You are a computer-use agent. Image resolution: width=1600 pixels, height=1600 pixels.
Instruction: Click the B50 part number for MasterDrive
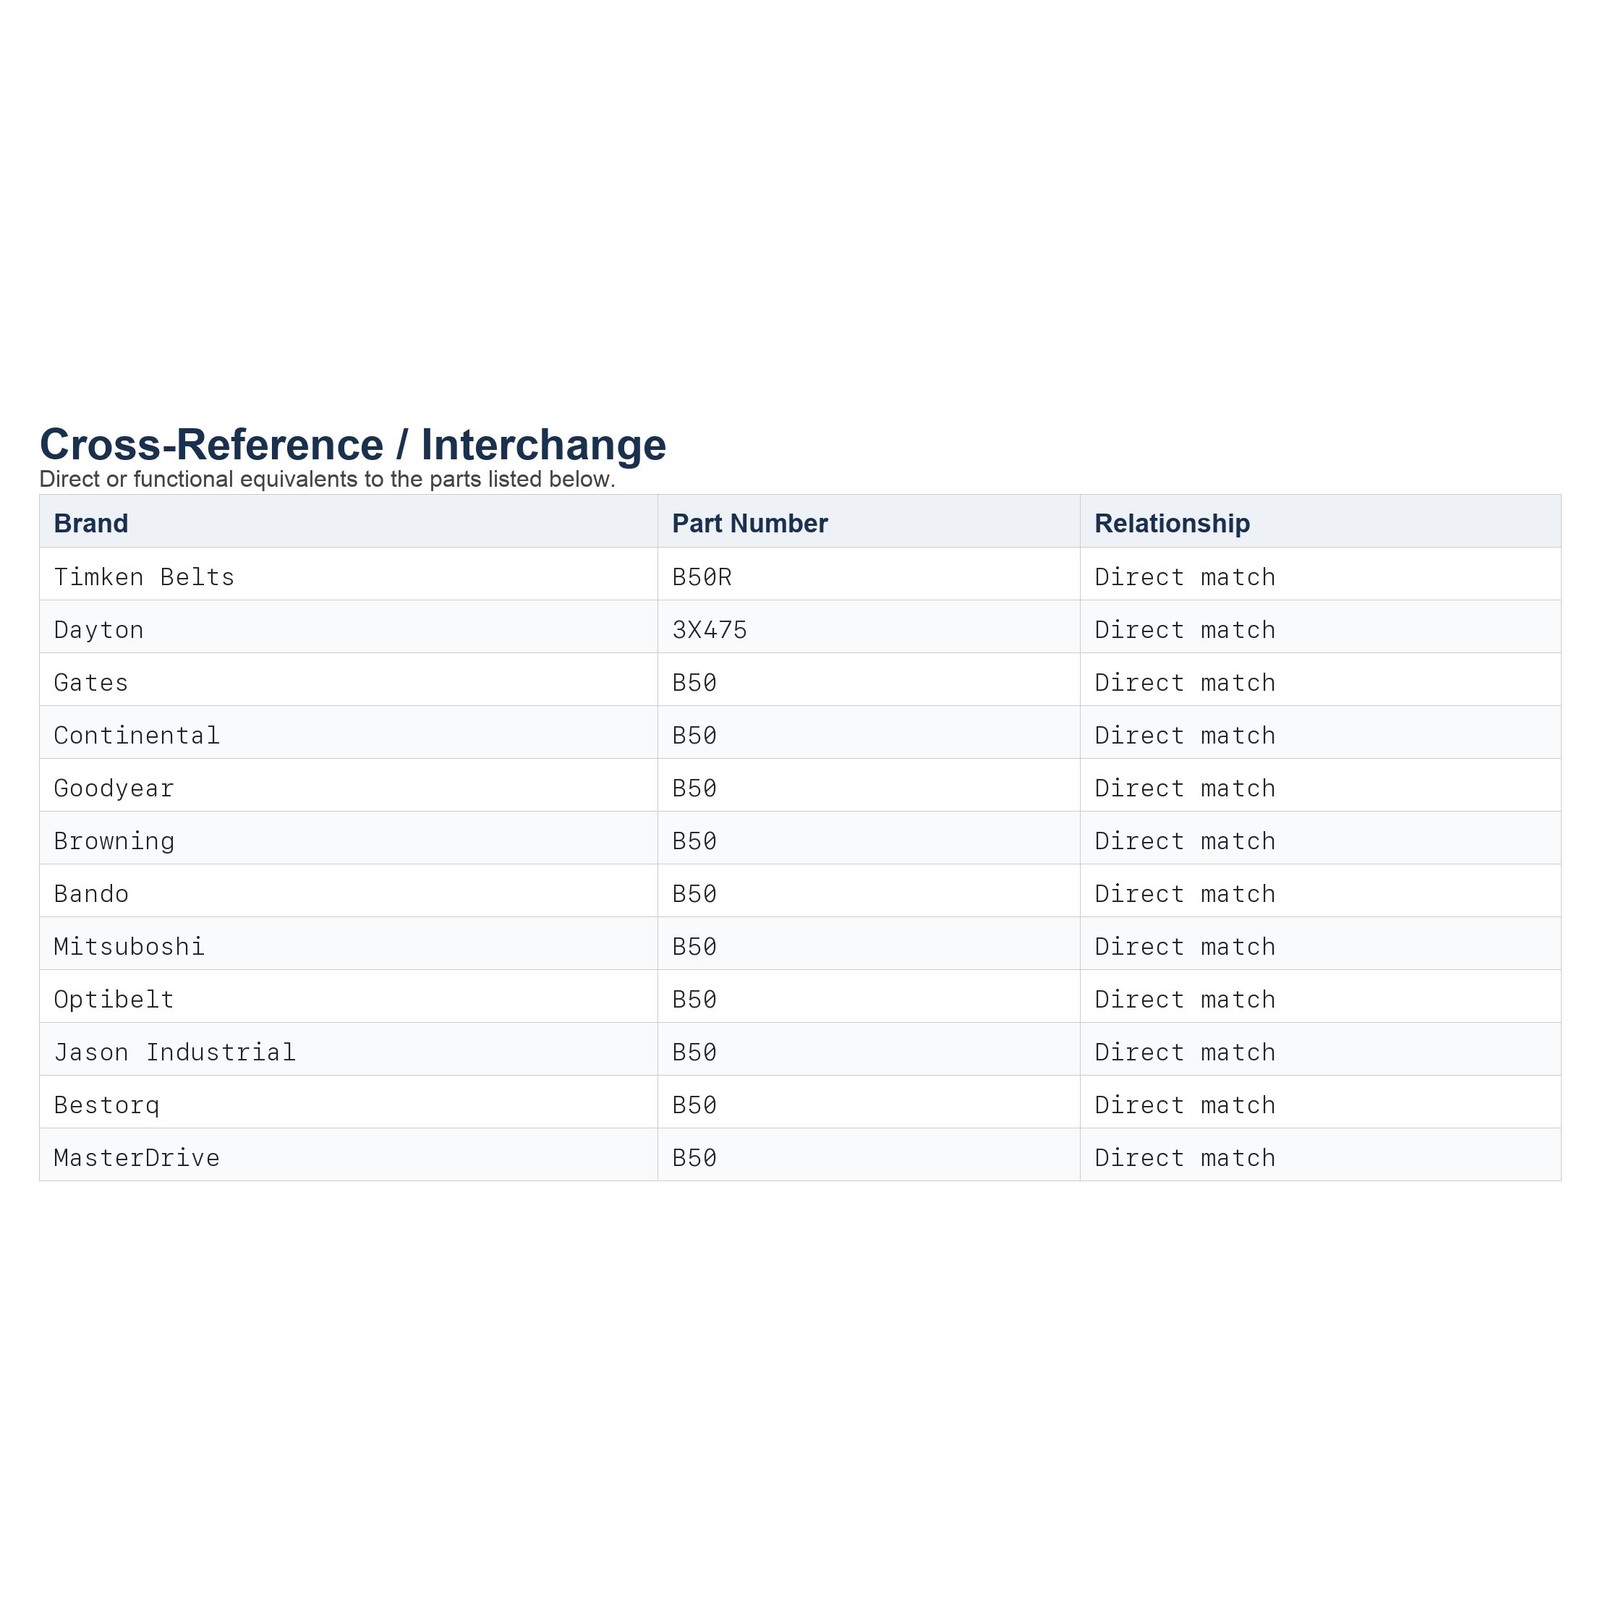point(695,1158)
